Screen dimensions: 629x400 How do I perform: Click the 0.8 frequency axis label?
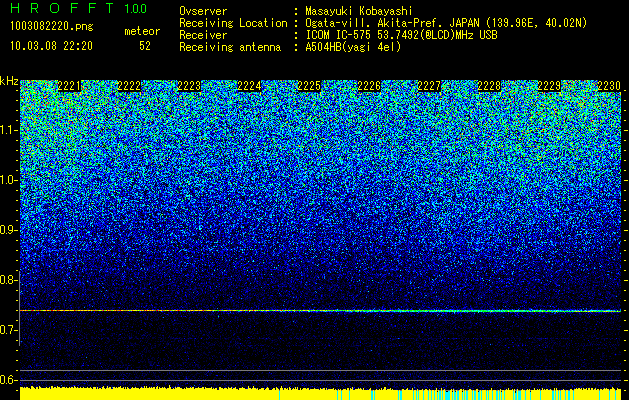[8, 280]
